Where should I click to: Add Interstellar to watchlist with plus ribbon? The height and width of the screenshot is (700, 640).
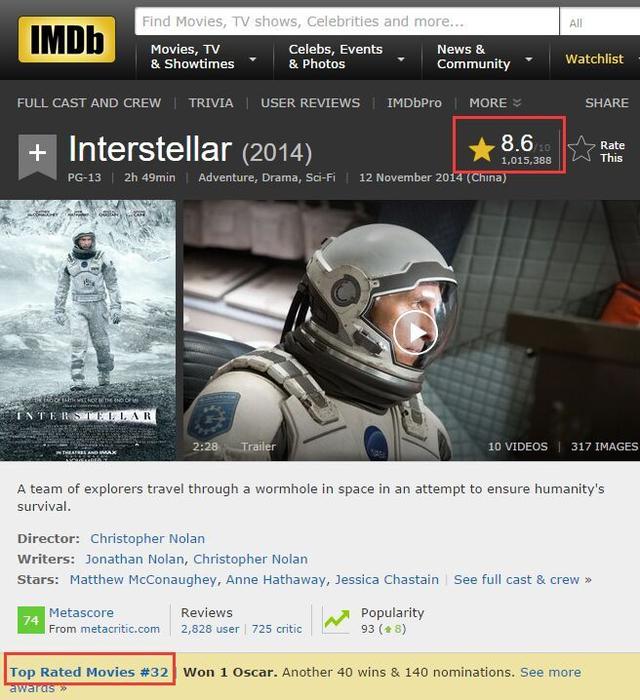coord(37,157)
